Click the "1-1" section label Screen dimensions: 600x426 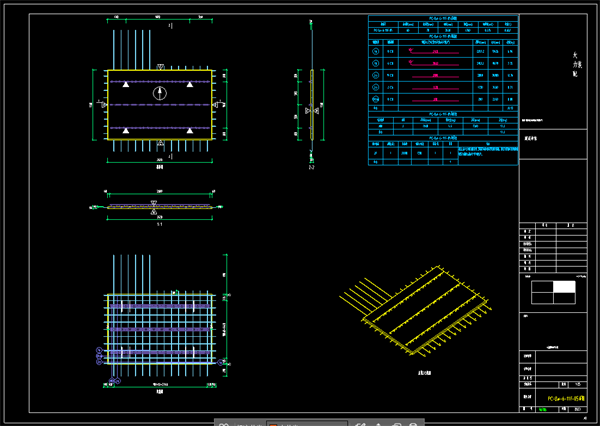coord(160,224)
